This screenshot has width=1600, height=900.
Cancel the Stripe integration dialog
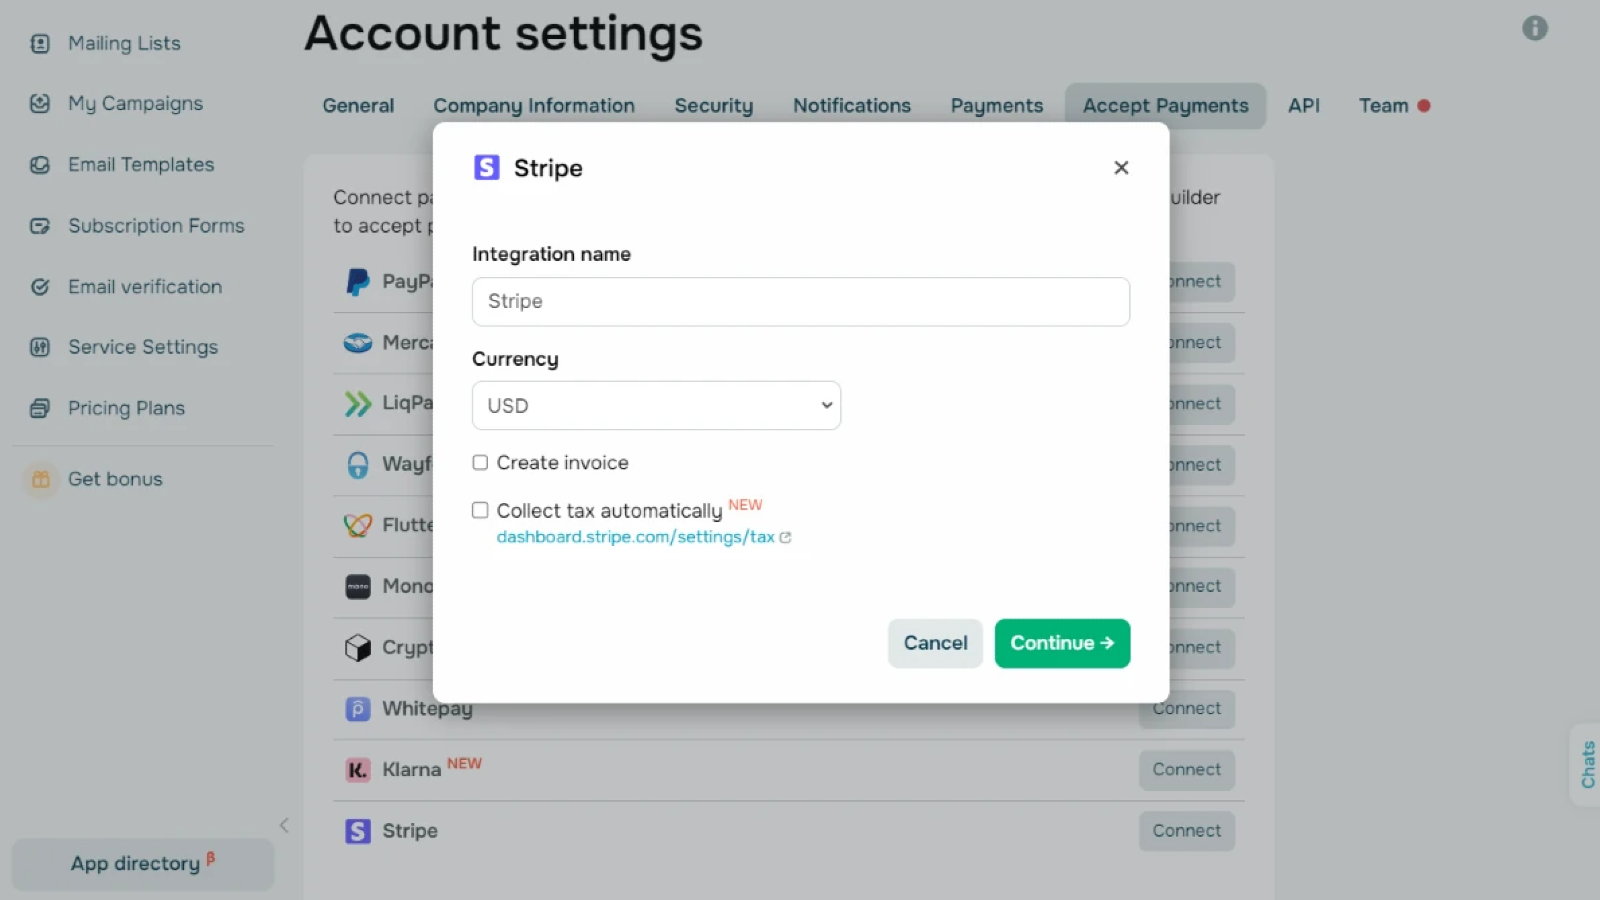(935, 643)
